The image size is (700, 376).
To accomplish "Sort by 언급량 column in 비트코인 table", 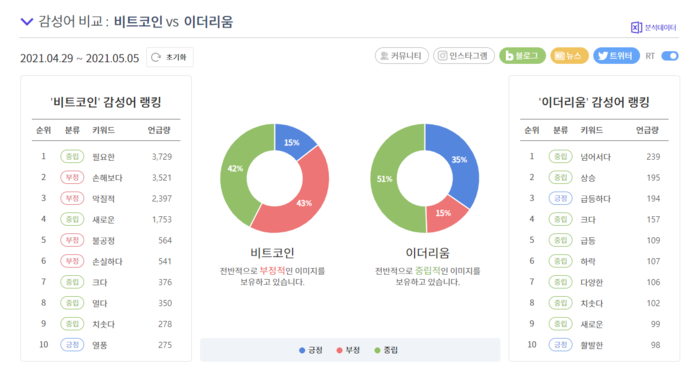I will point(159,130).
